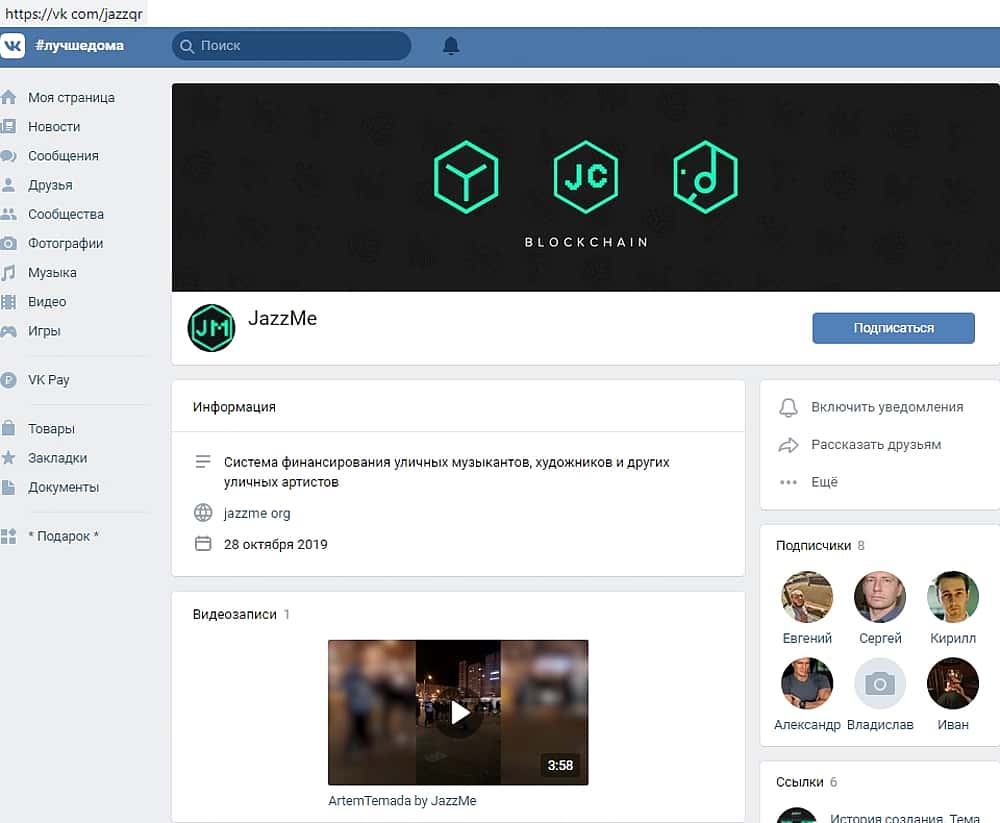
Task: Click the JazzMe group avatar
Action: tap(211, 328)
